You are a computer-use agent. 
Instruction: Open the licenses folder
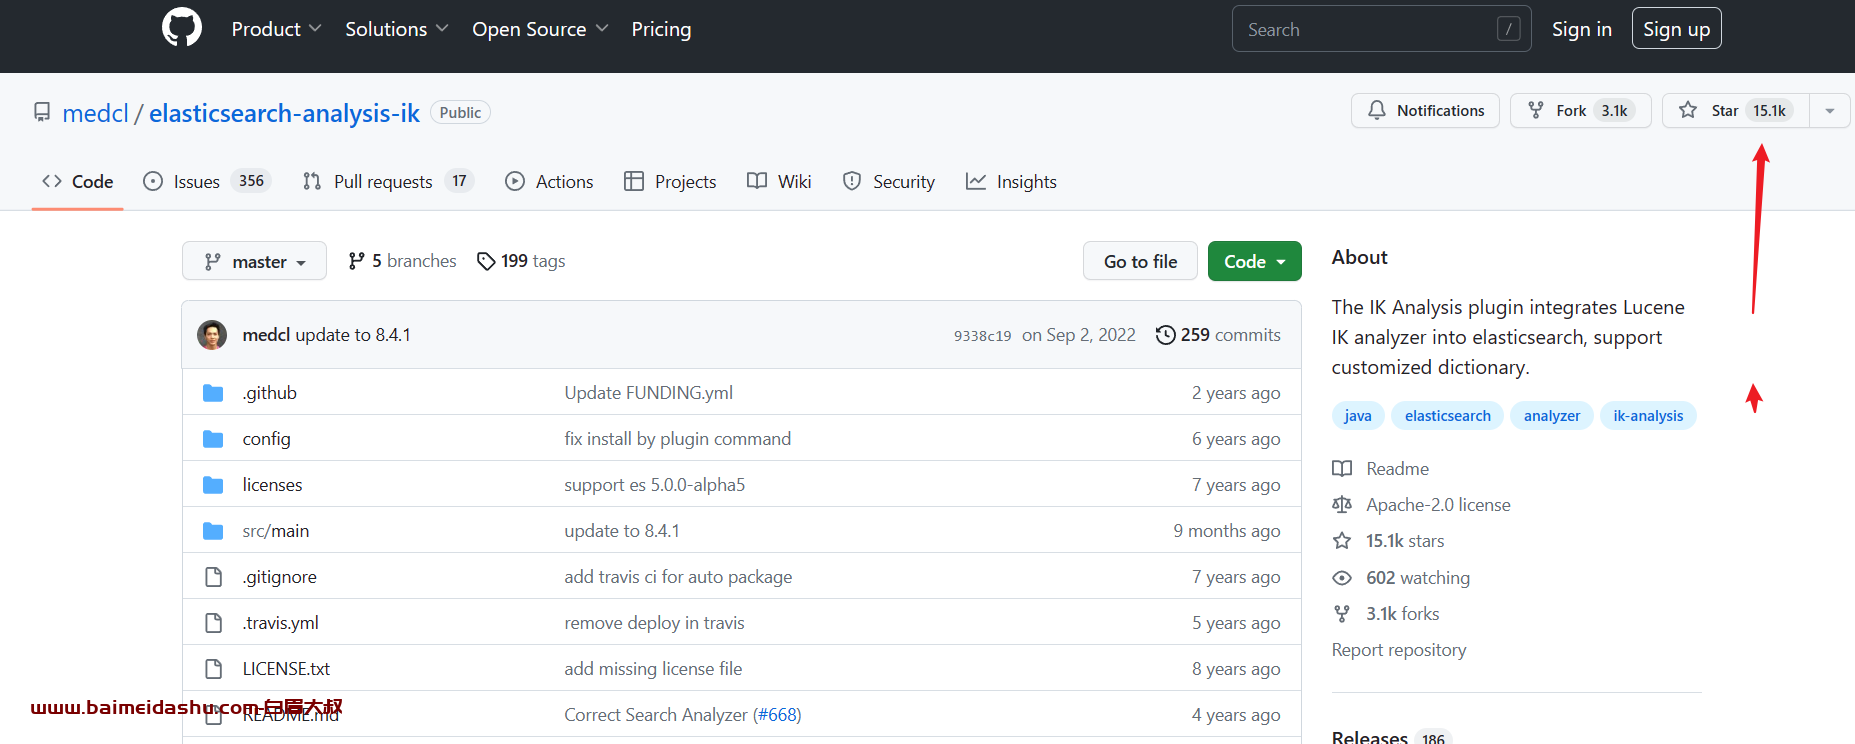[272, 485]
